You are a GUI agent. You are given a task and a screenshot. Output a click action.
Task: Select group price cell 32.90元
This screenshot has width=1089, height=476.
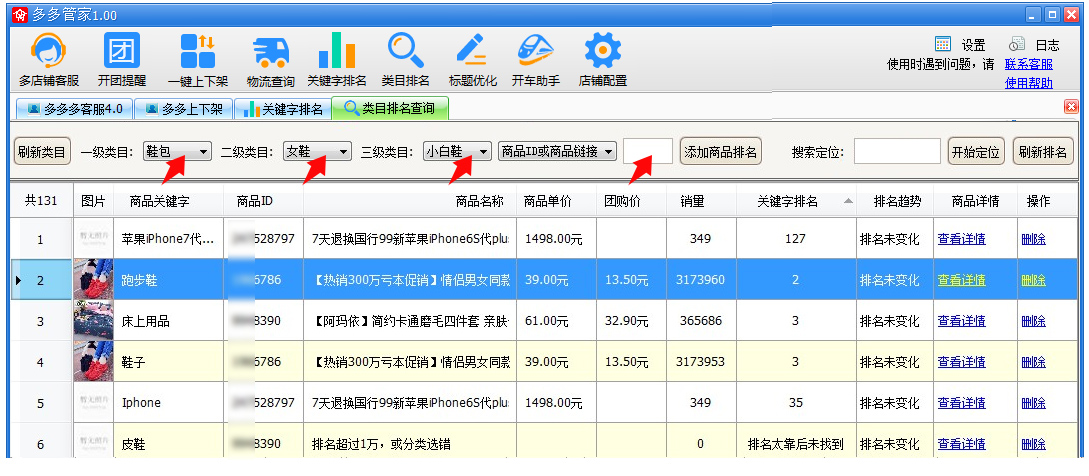(x=631, y=321)
